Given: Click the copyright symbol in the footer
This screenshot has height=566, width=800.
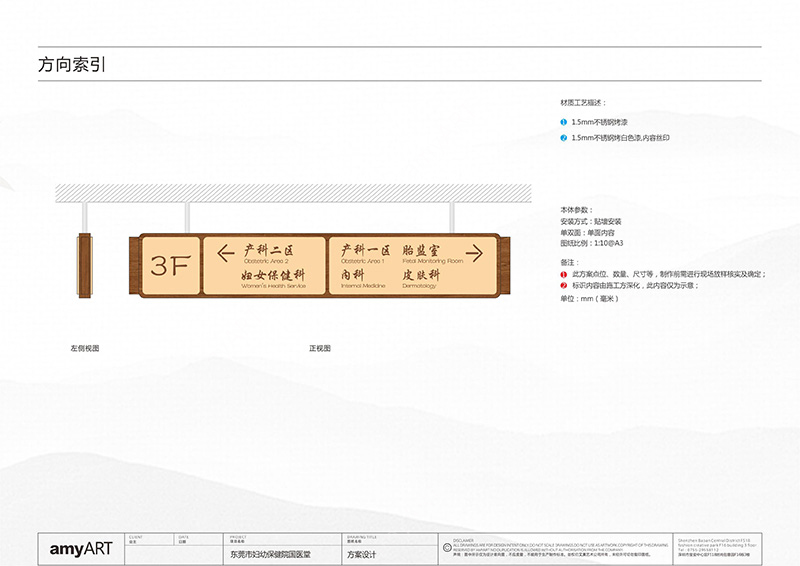Looking at the screenshot, I should 447,548.
